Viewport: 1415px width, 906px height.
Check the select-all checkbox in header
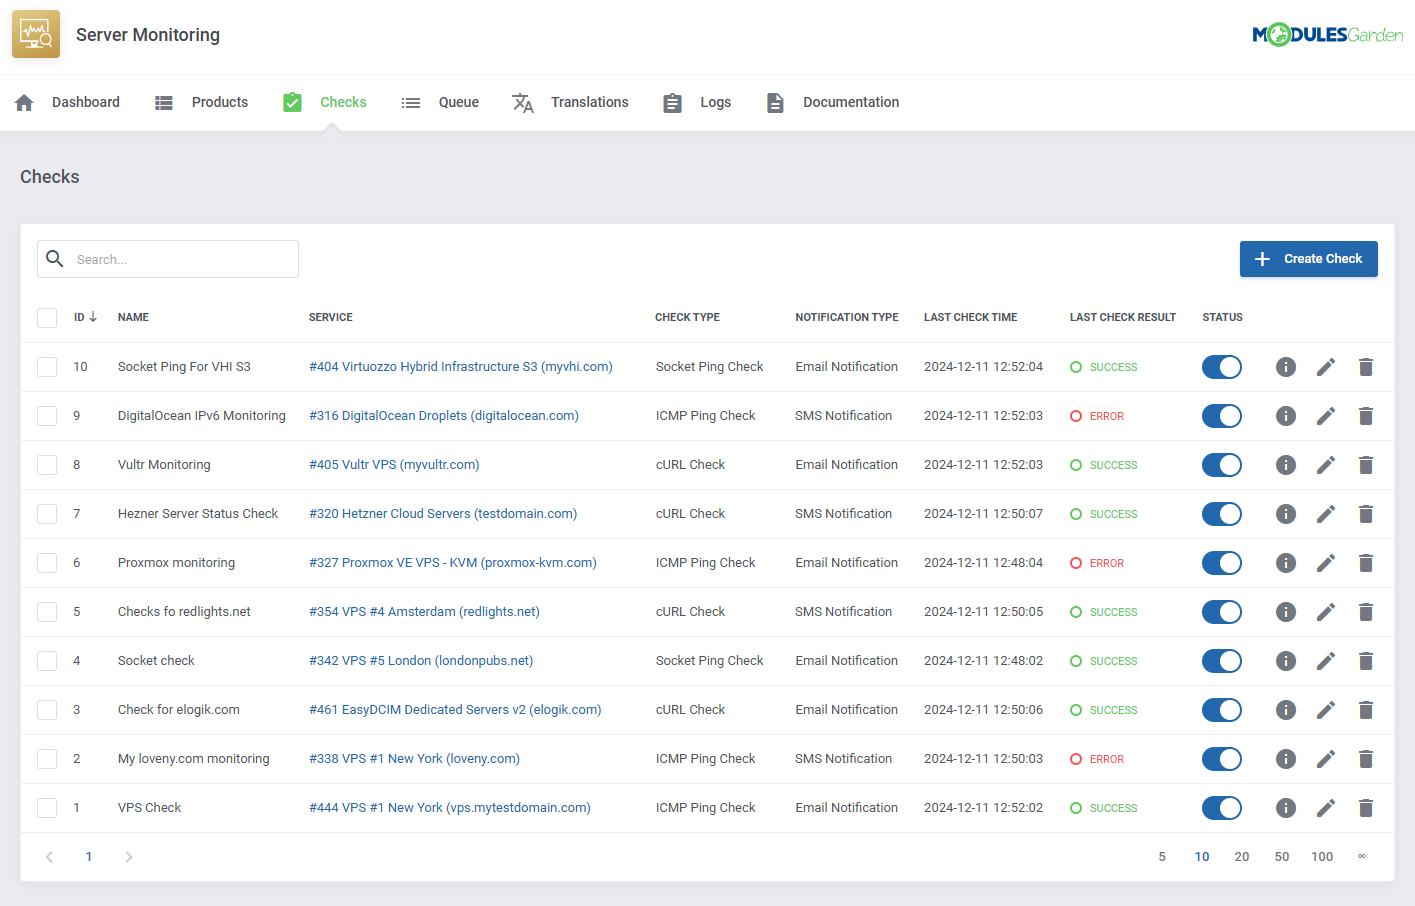46,317
